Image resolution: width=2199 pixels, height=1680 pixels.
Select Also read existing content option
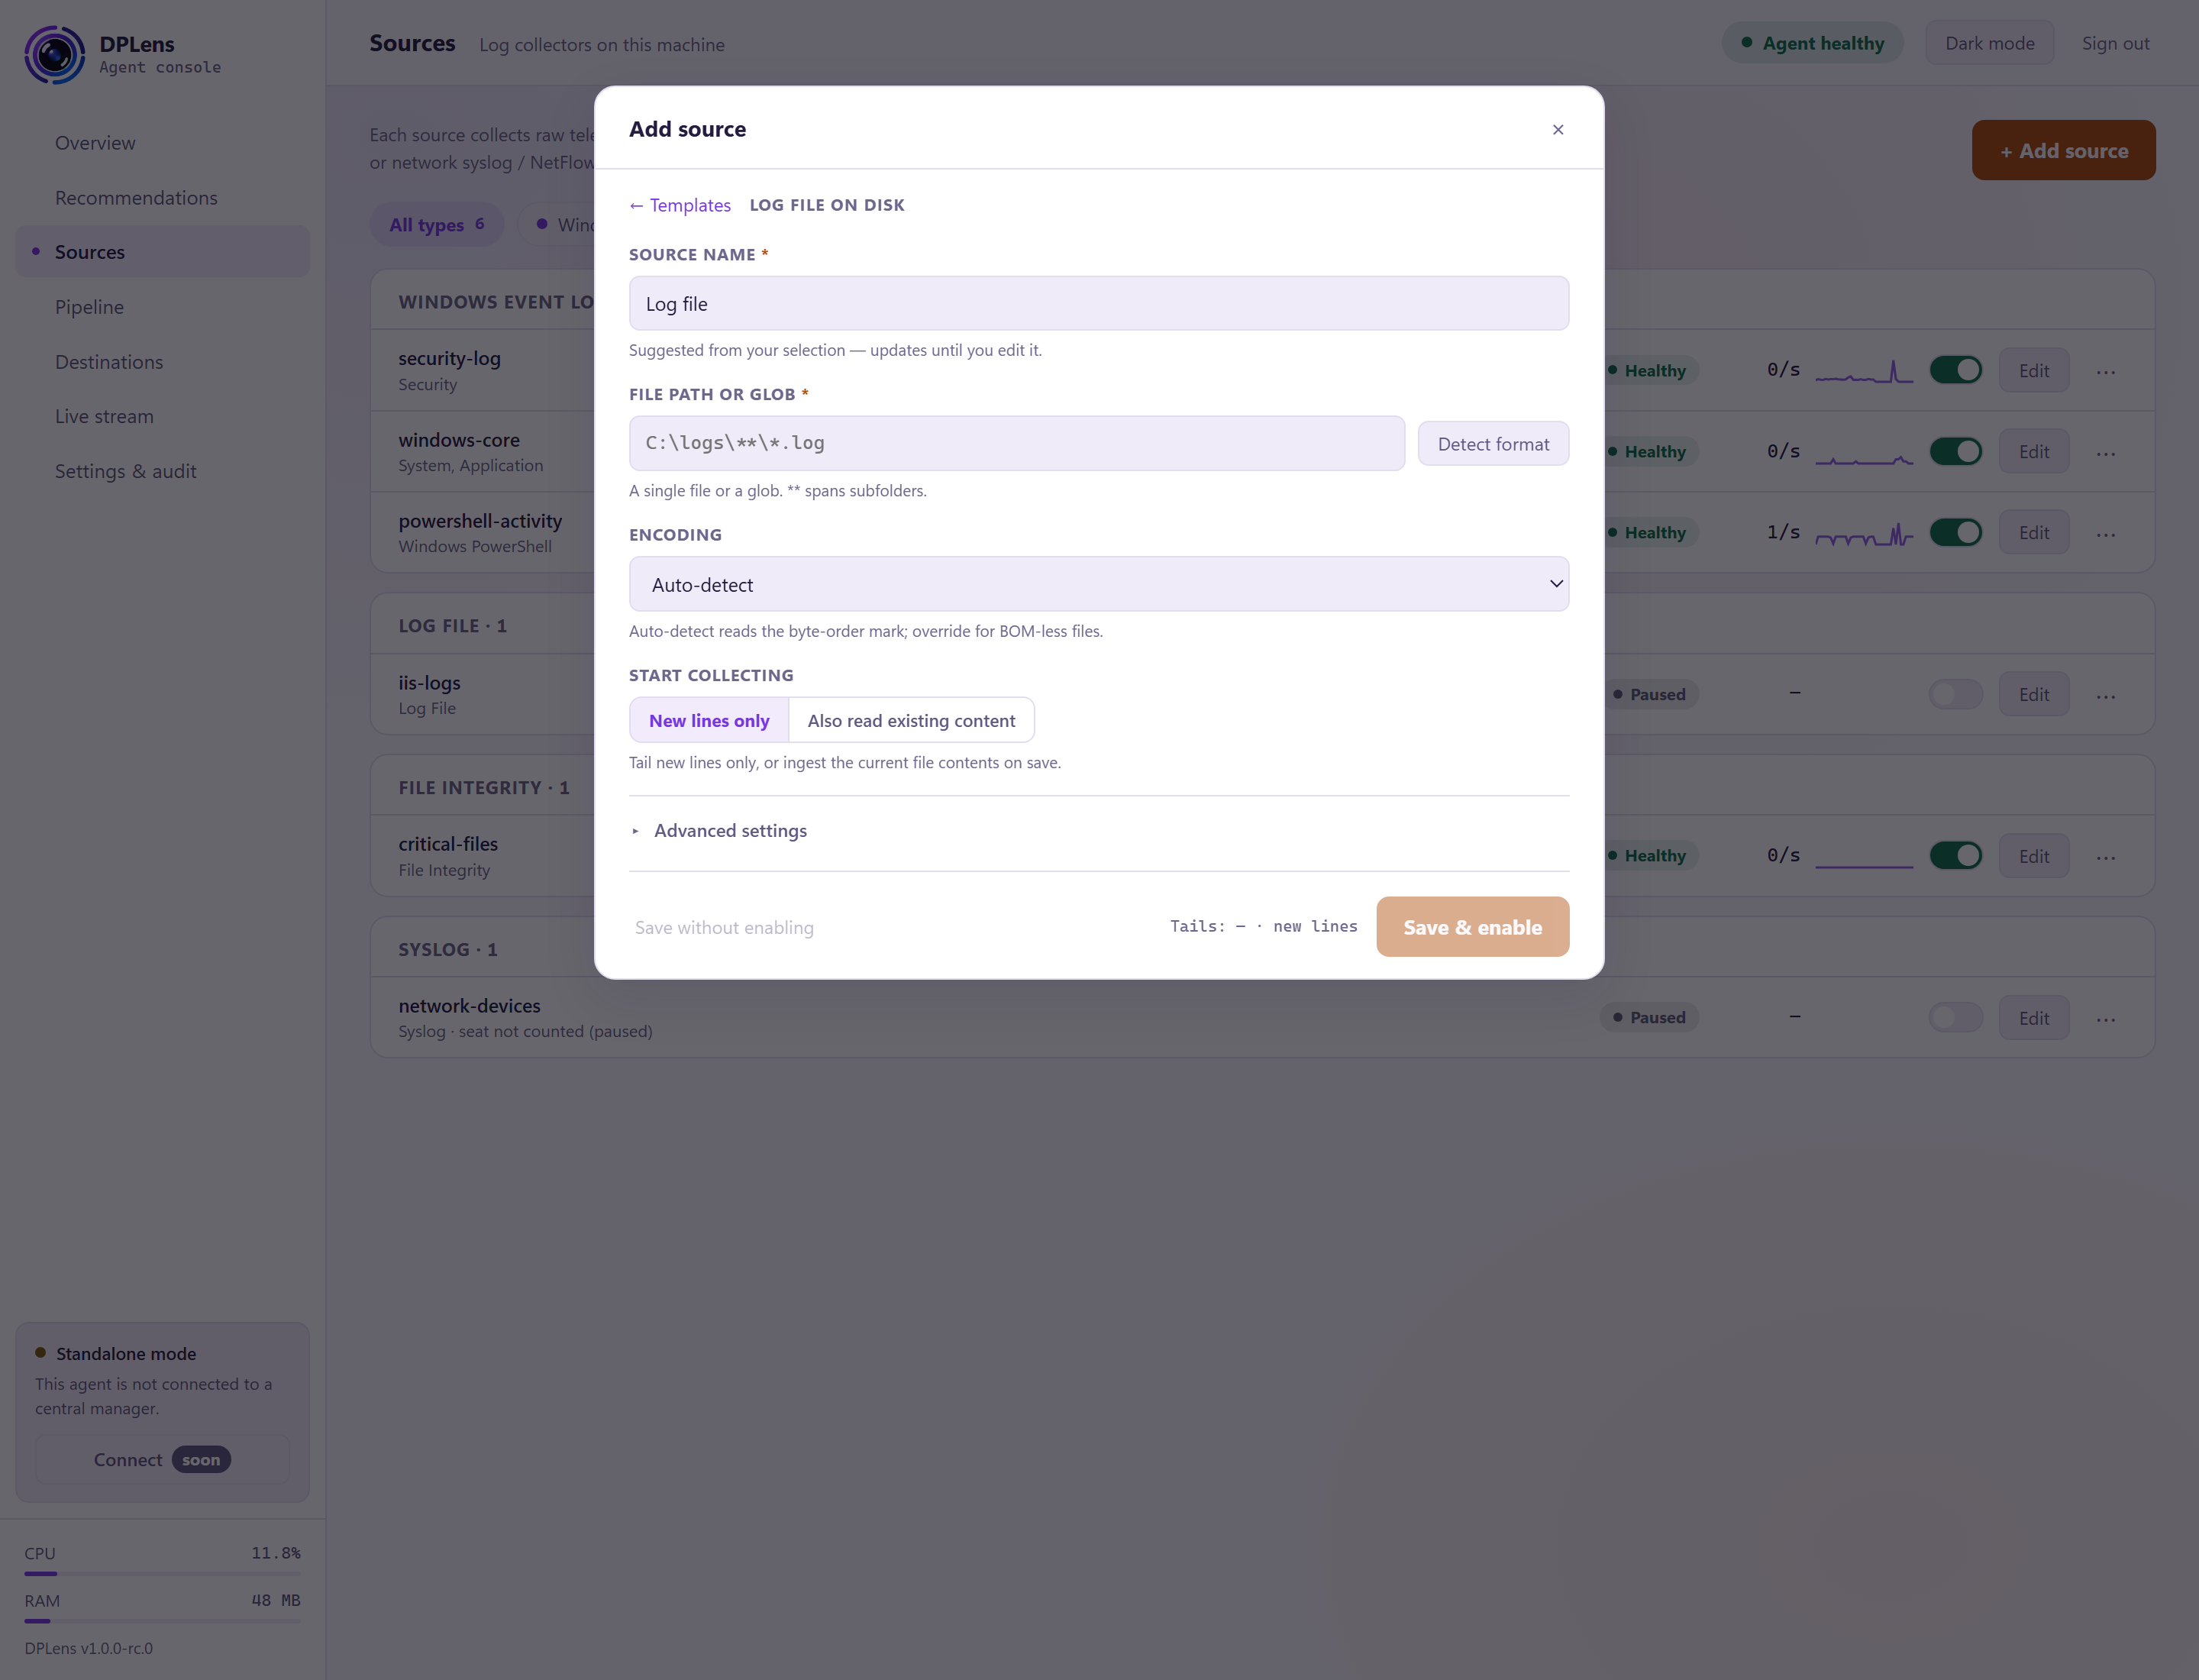pos(911,720)
